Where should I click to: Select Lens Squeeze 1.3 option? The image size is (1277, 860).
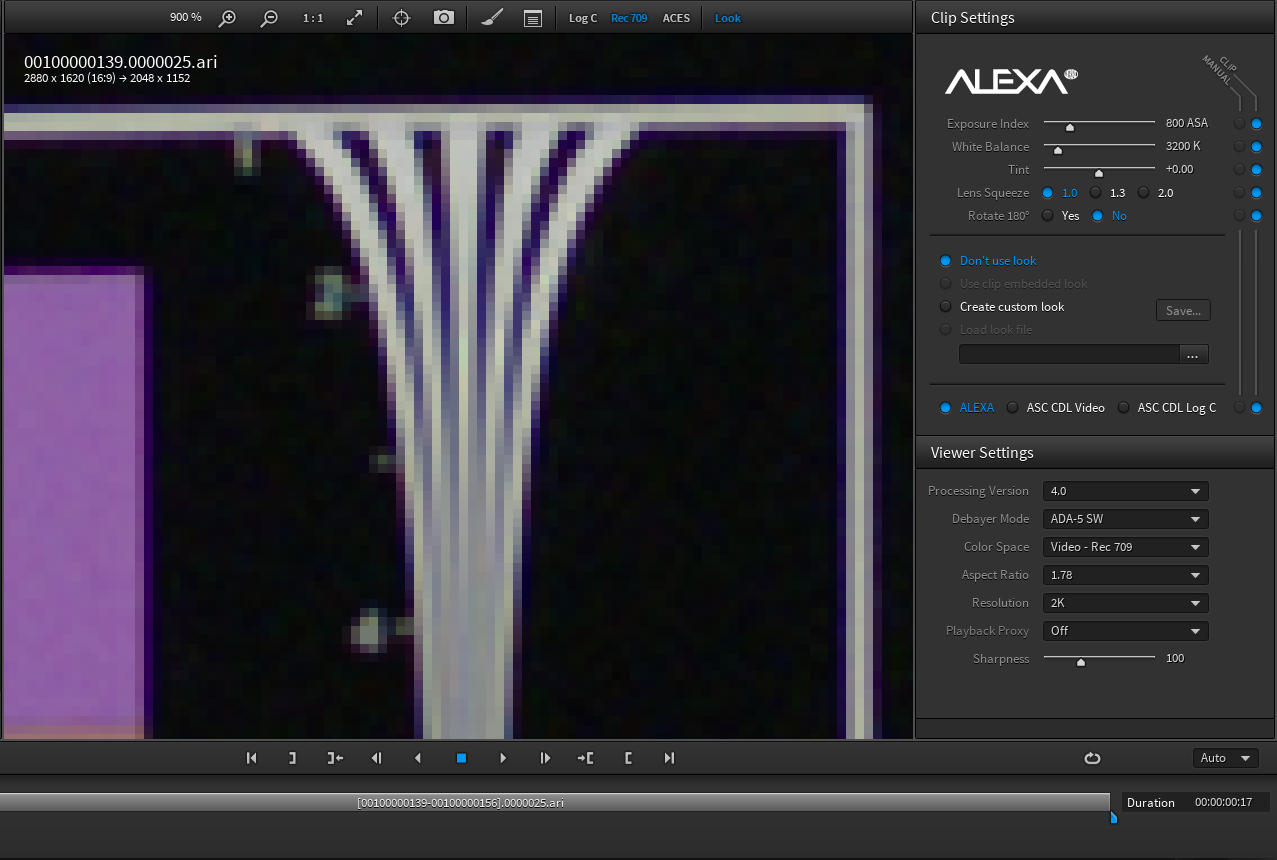1096,192
